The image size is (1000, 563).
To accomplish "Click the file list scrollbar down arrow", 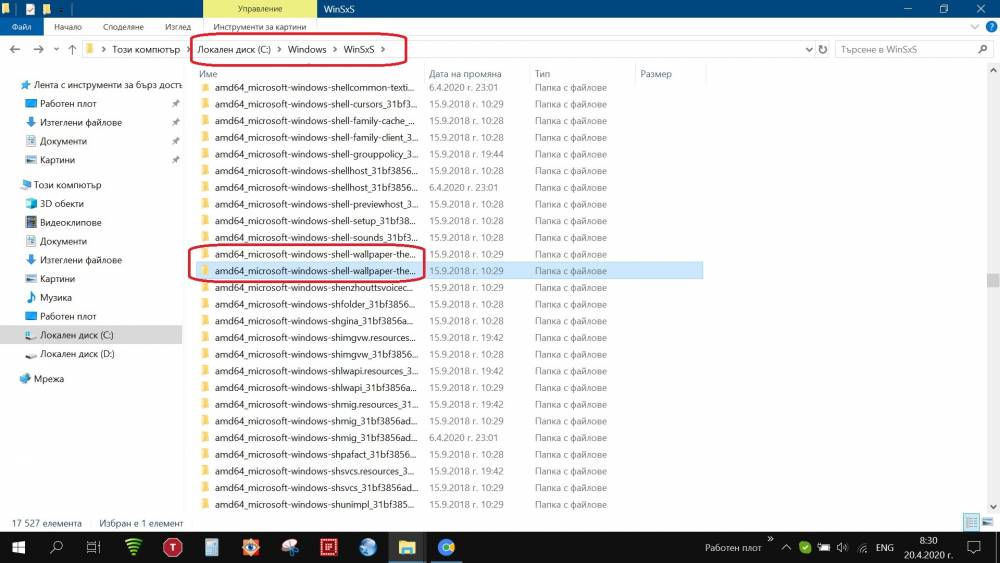I will tap(992, 507).
